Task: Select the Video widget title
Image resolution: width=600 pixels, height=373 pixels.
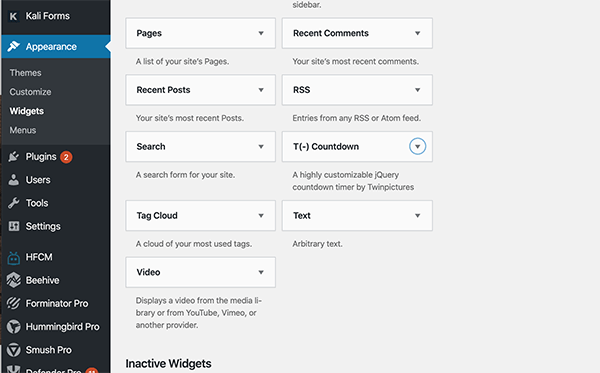Action: [148, 272]
